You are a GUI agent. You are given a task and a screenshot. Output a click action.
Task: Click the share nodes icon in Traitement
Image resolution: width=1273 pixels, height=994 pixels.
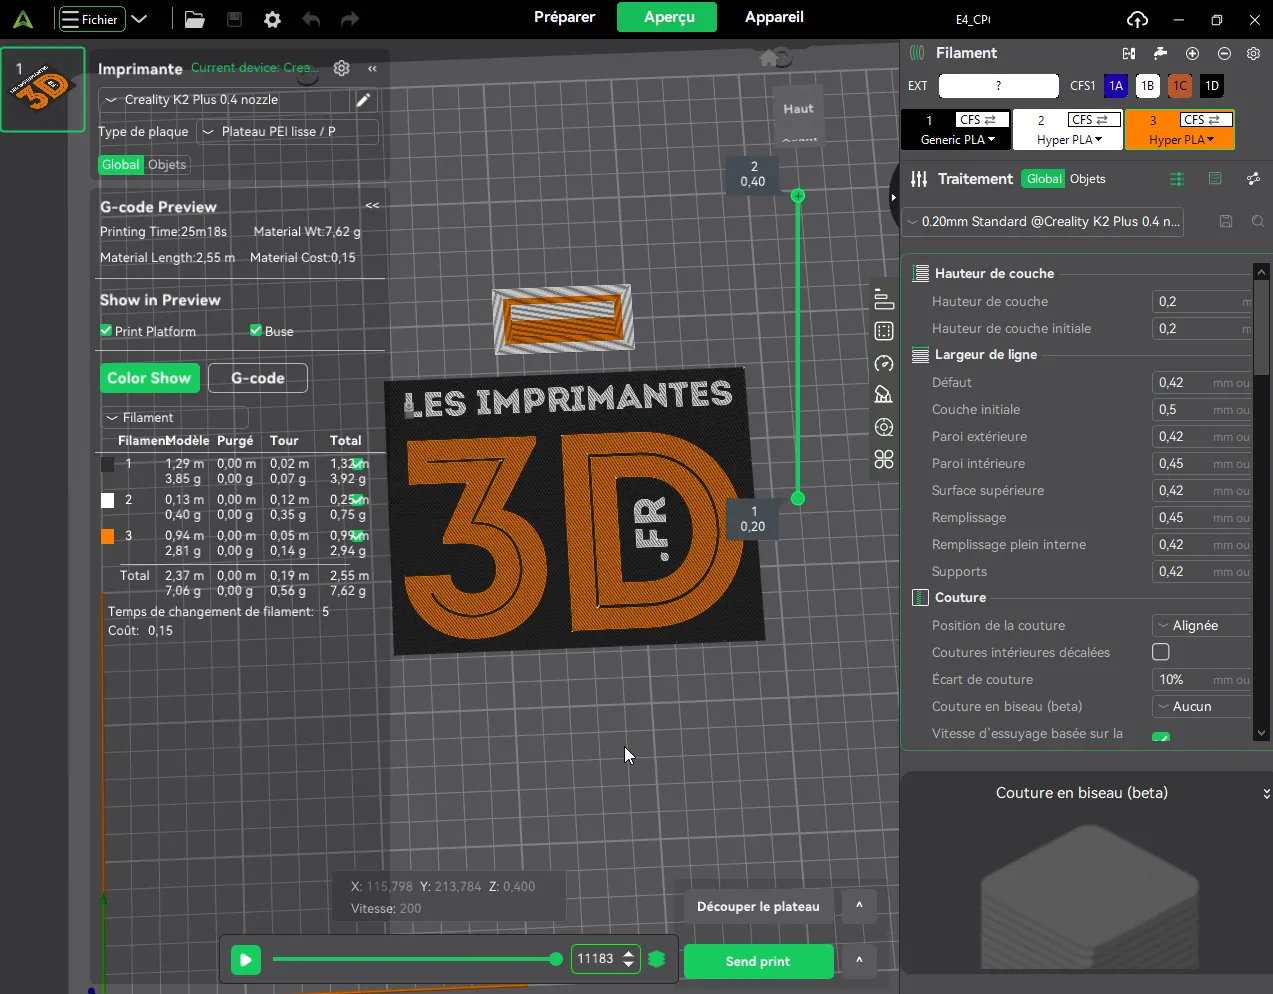(x=1253, y=179)
